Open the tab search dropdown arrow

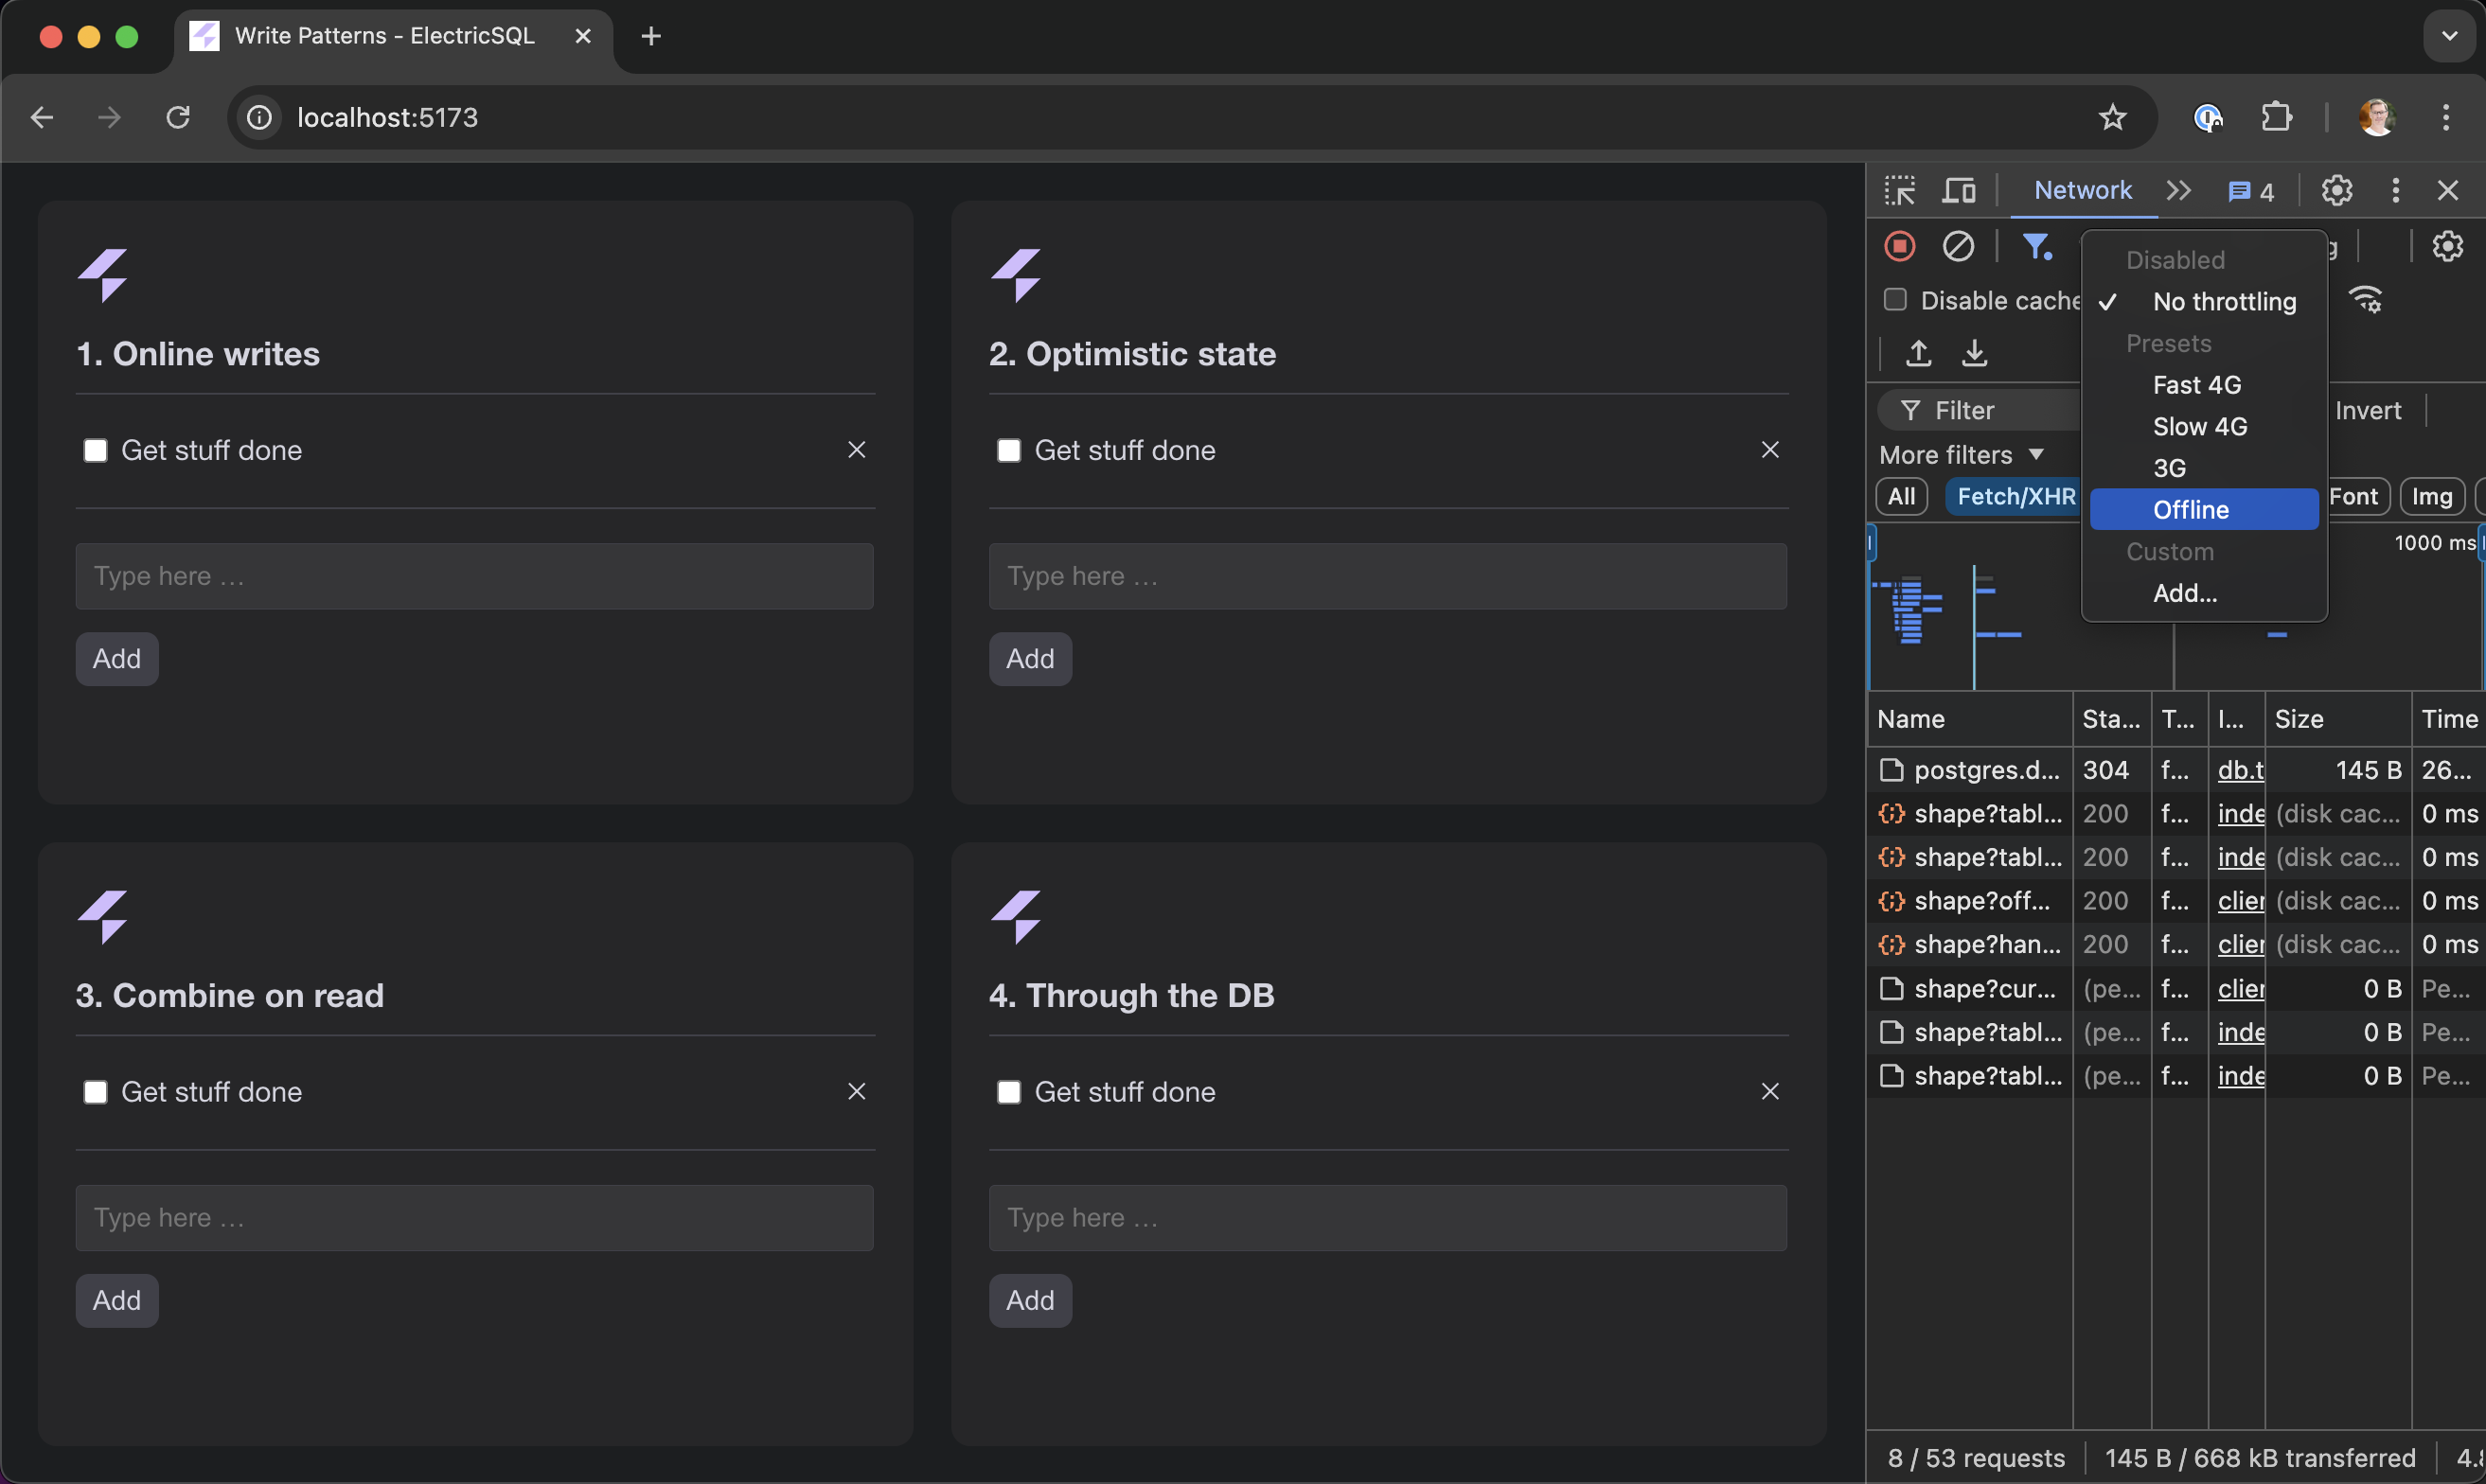click(2449, 36)
